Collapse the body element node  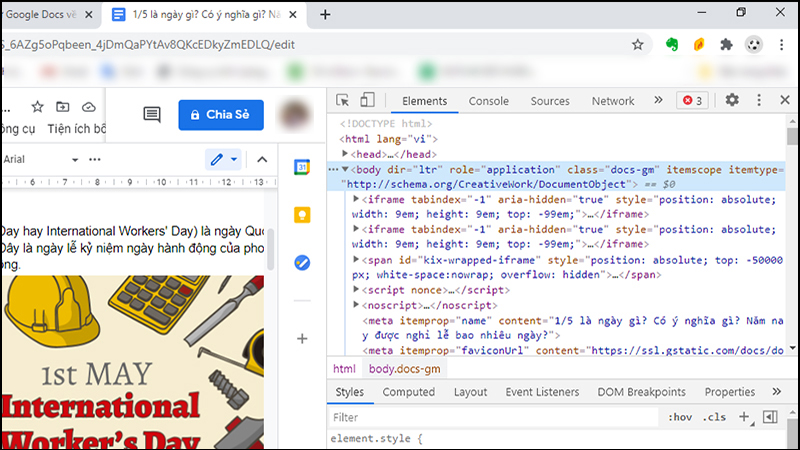coord(345,169)
